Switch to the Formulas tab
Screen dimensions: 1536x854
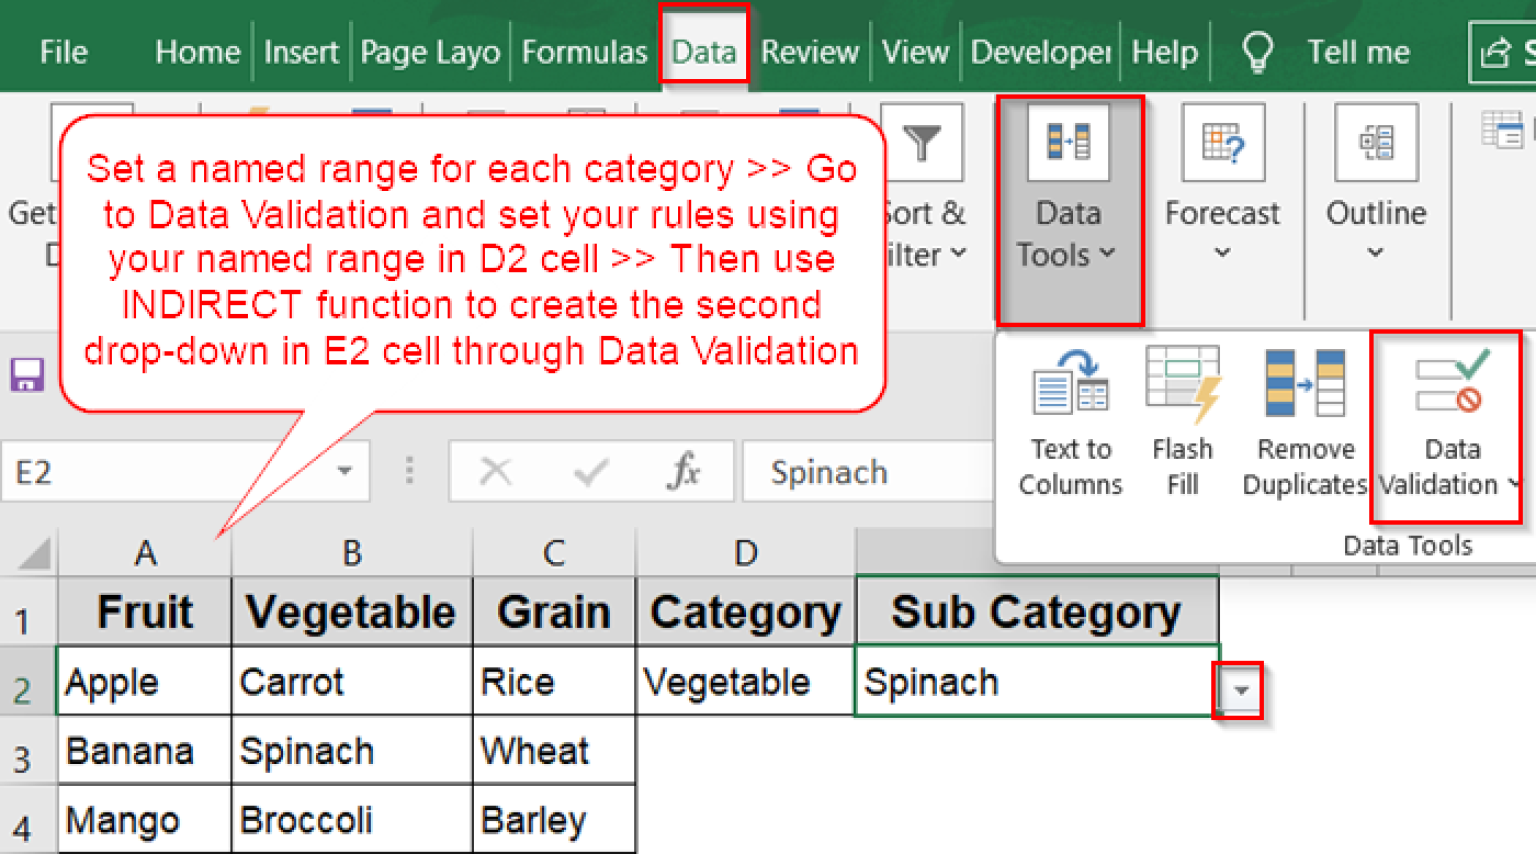click(584, 50)
